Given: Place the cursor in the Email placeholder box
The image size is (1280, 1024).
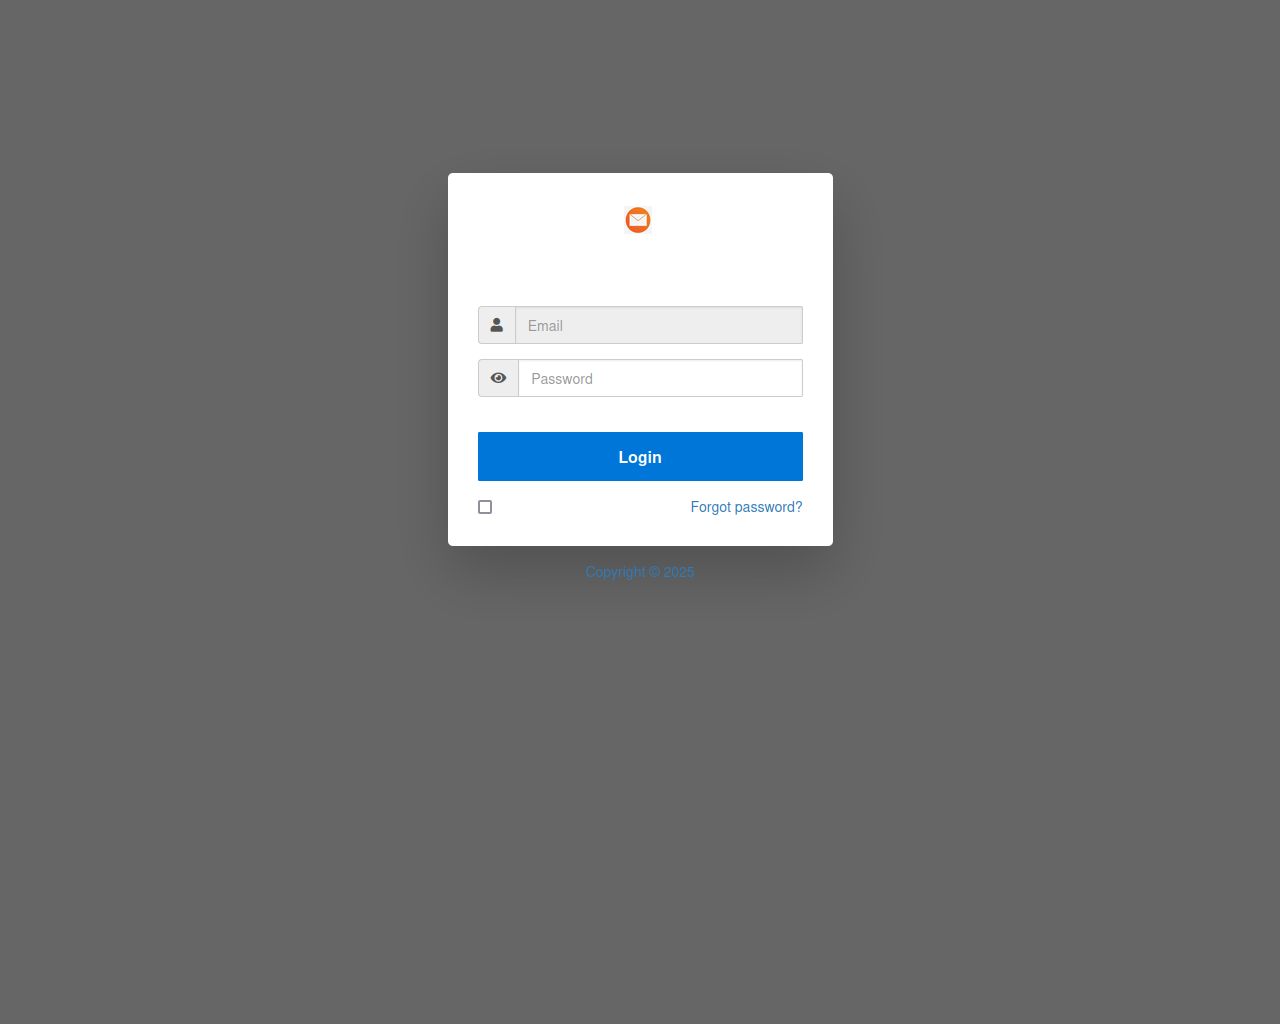Looking at the screenshot, I should click(659, 325).
